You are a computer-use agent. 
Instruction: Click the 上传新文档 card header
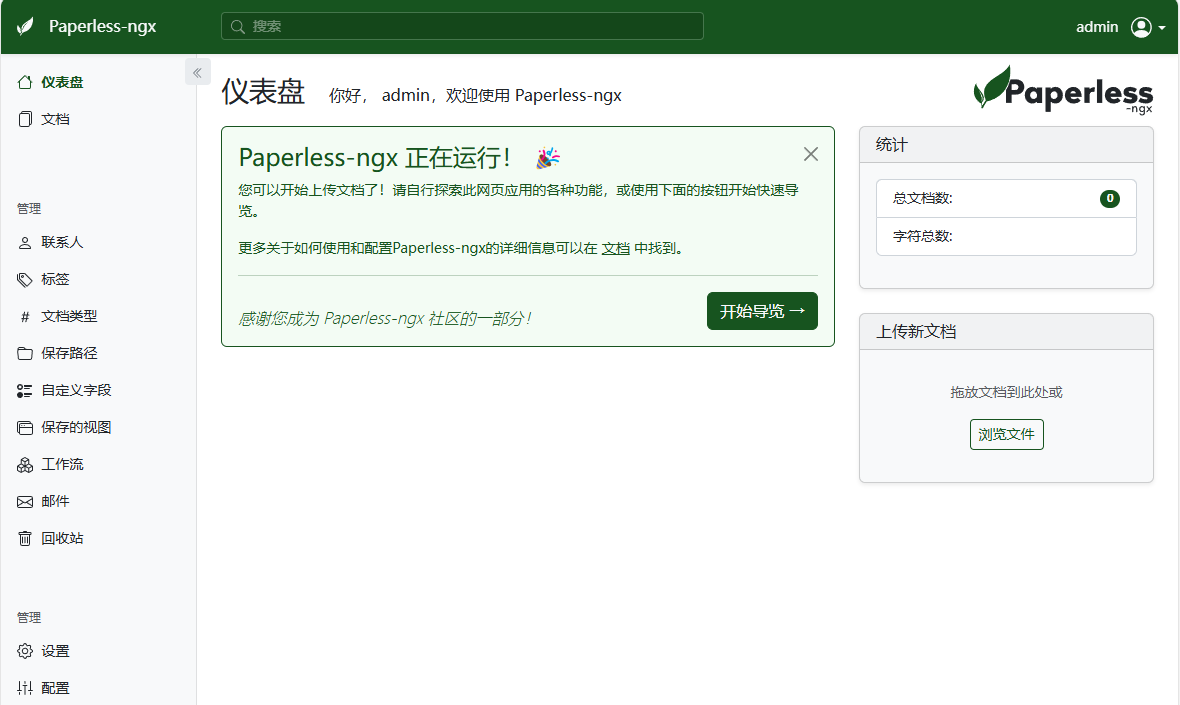[1006, 331]
